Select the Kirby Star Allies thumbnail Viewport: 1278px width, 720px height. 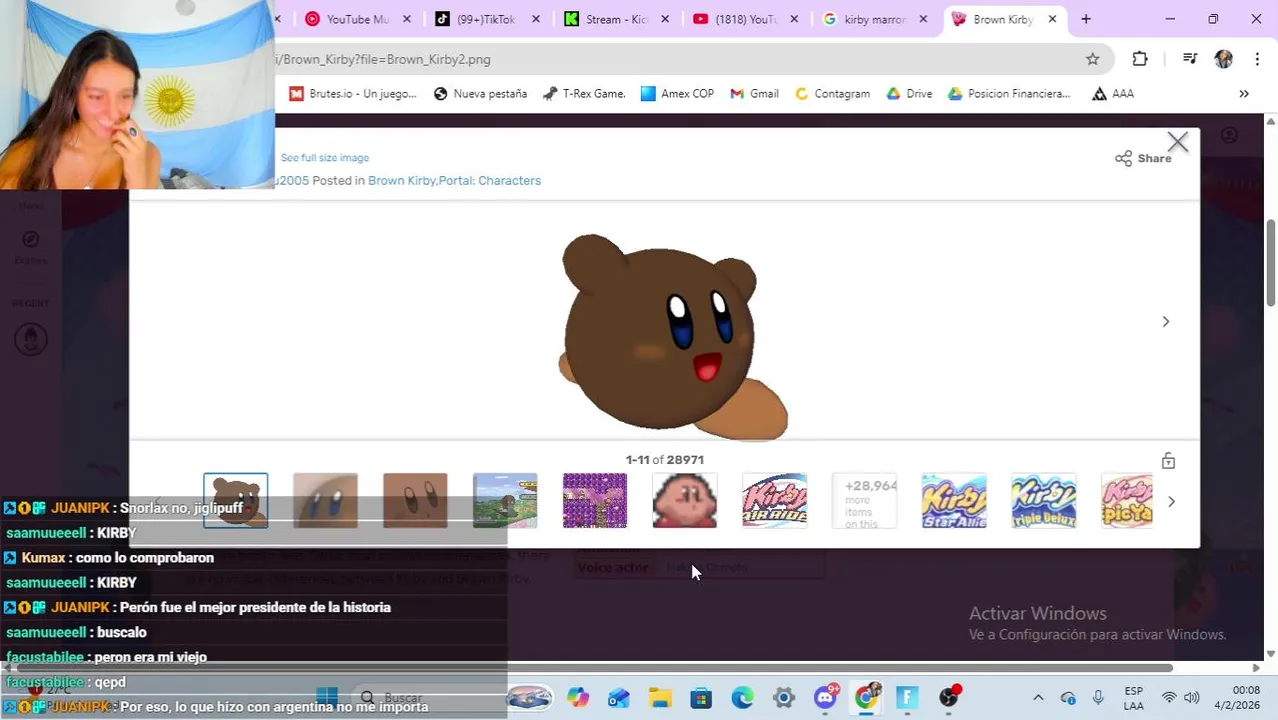954,500
